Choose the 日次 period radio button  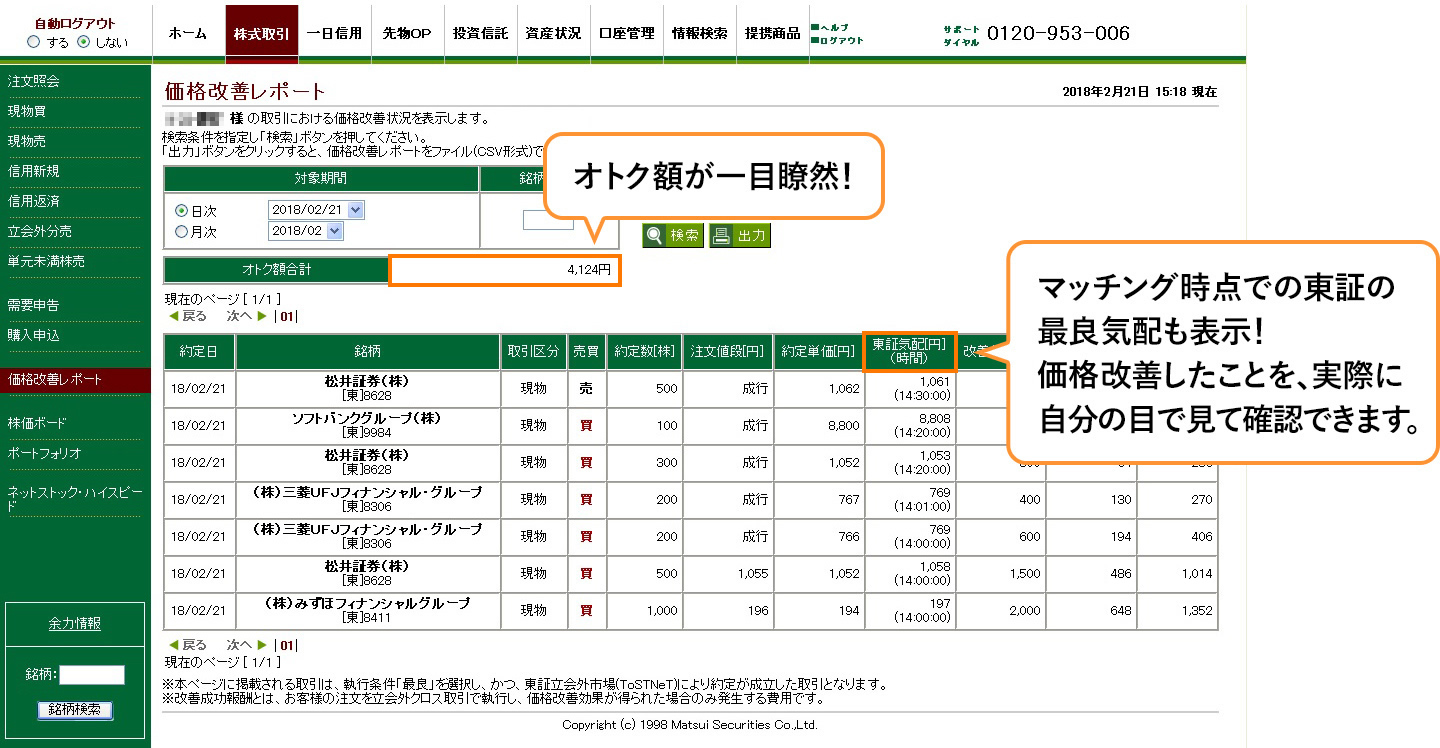(x=181, y=211)
